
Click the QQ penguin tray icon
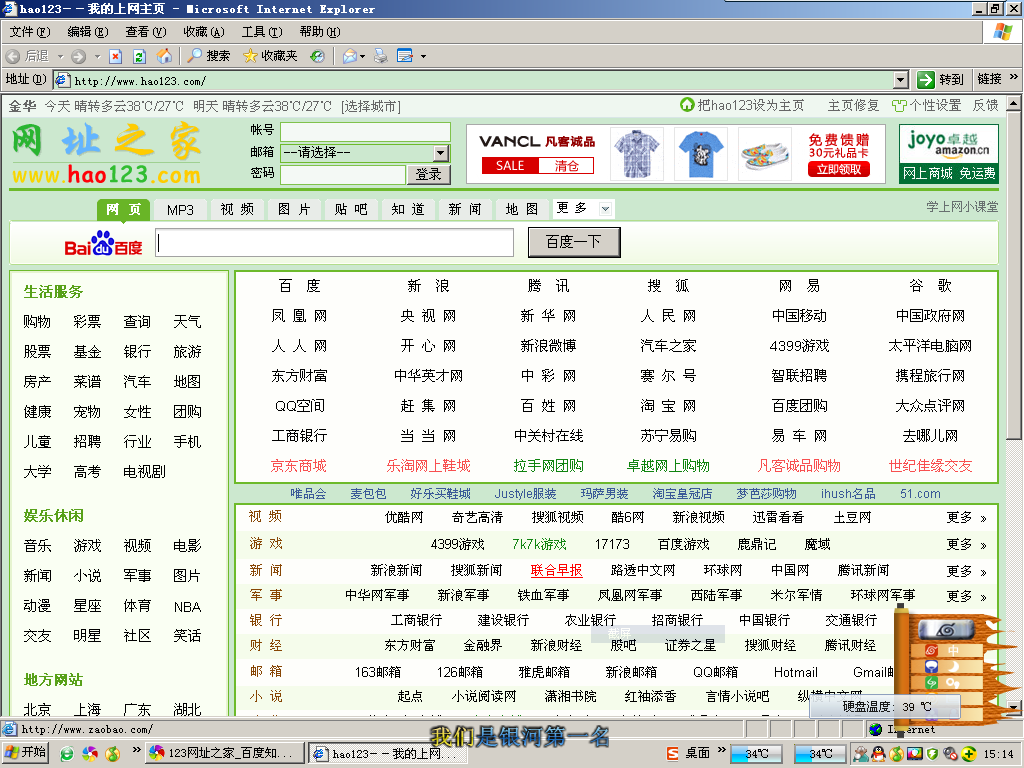tap(878, 754)
